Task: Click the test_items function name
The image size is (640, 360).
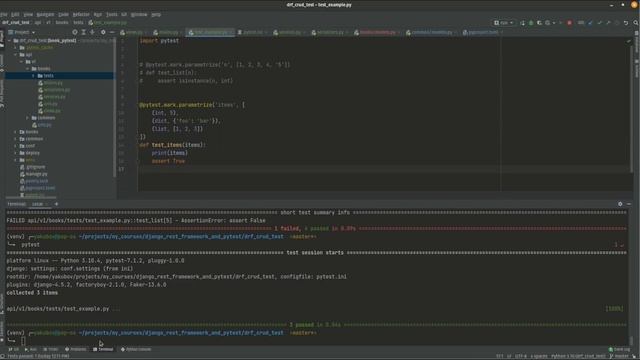Action: pyautogui.click(x=167, y=145)
